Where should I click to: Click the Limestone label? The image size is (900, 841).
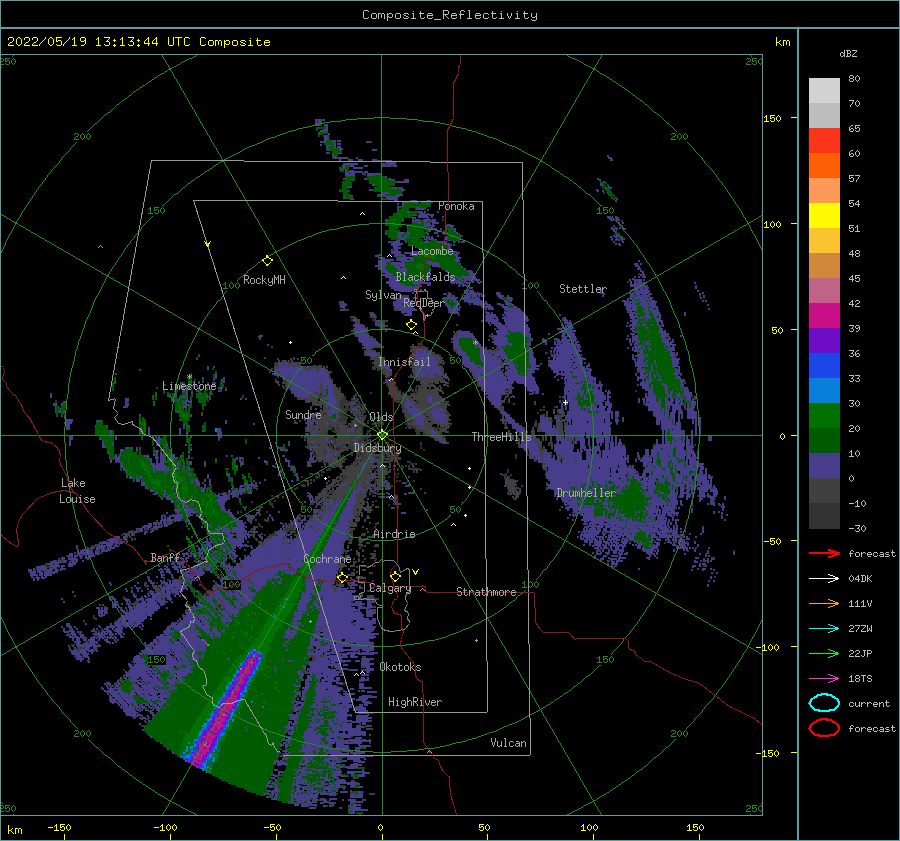(189, 386)
